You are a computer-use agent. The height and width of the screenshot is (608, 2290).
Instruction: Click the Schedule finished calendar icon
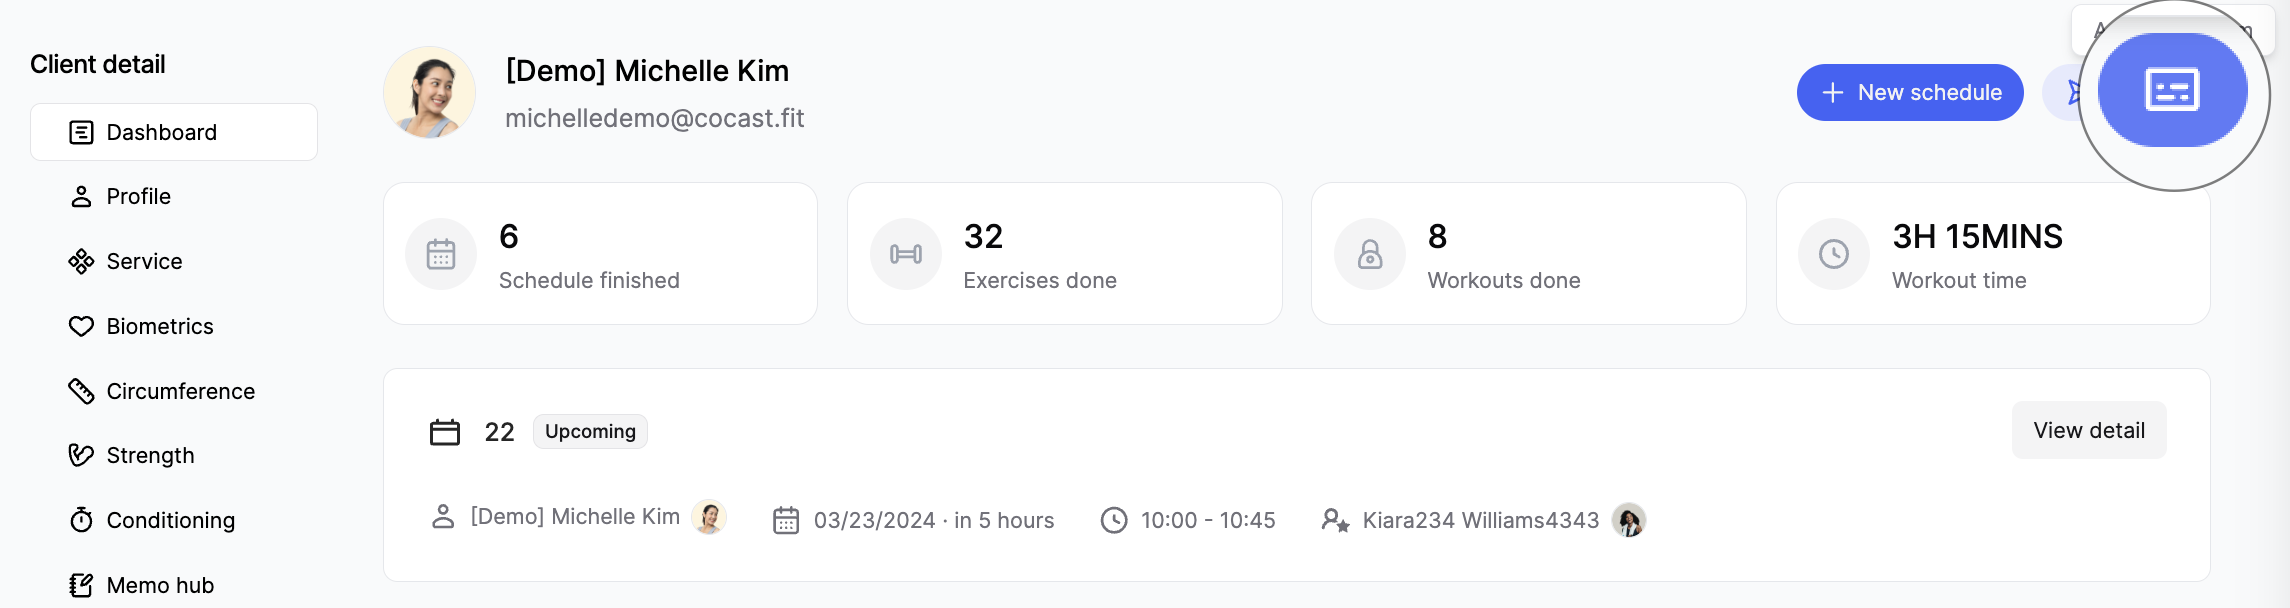point(441,254)
